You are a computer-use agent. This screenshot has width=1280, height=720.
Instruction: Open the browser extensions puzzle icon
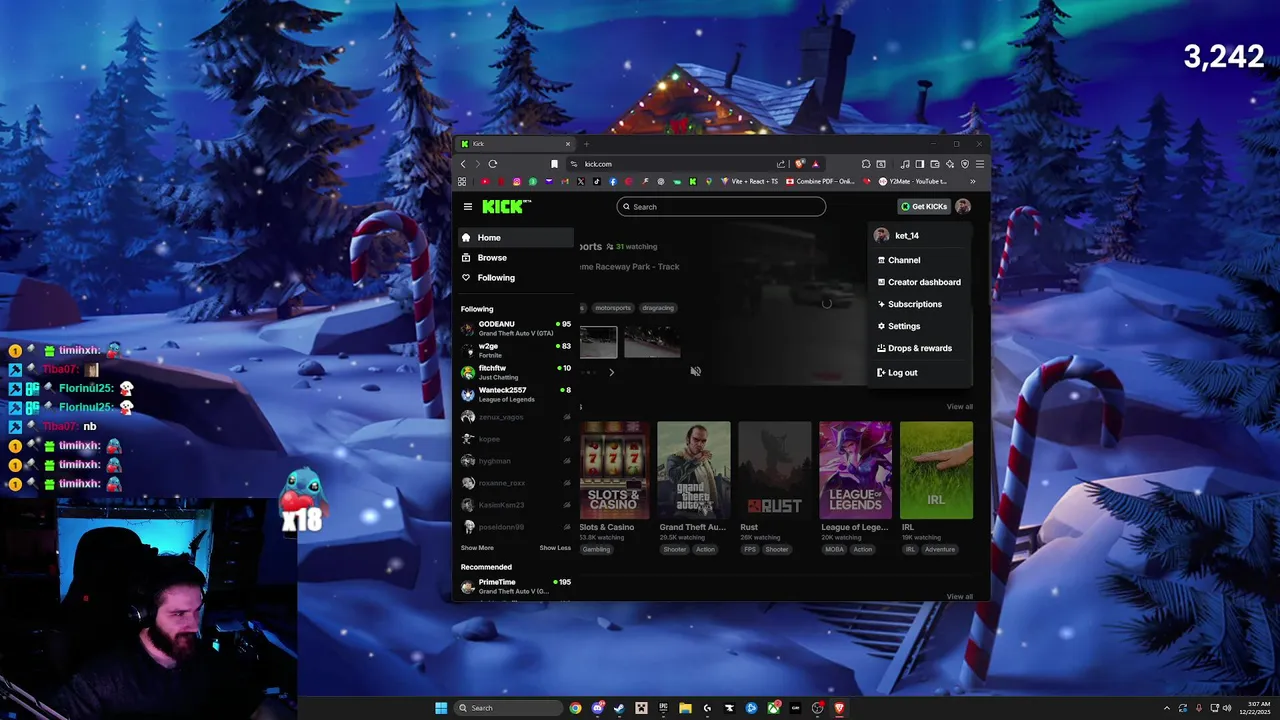tap(866, 164)
